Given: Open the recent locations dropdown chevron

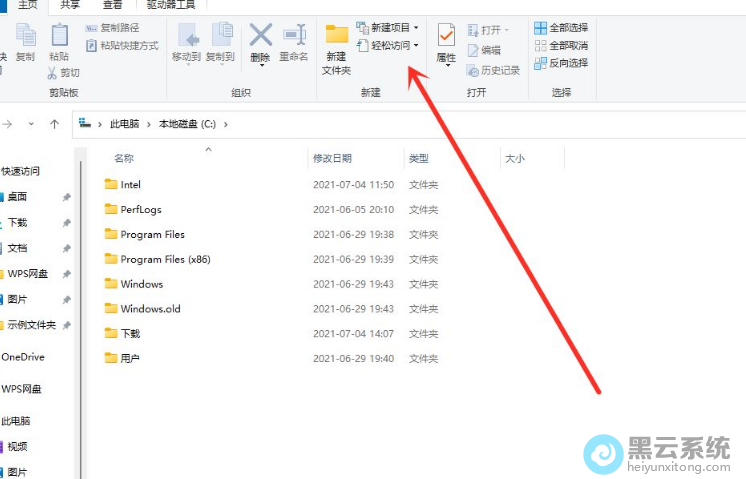Looking at the screenshot, I should pyautogui.click(x=31, y=124).
